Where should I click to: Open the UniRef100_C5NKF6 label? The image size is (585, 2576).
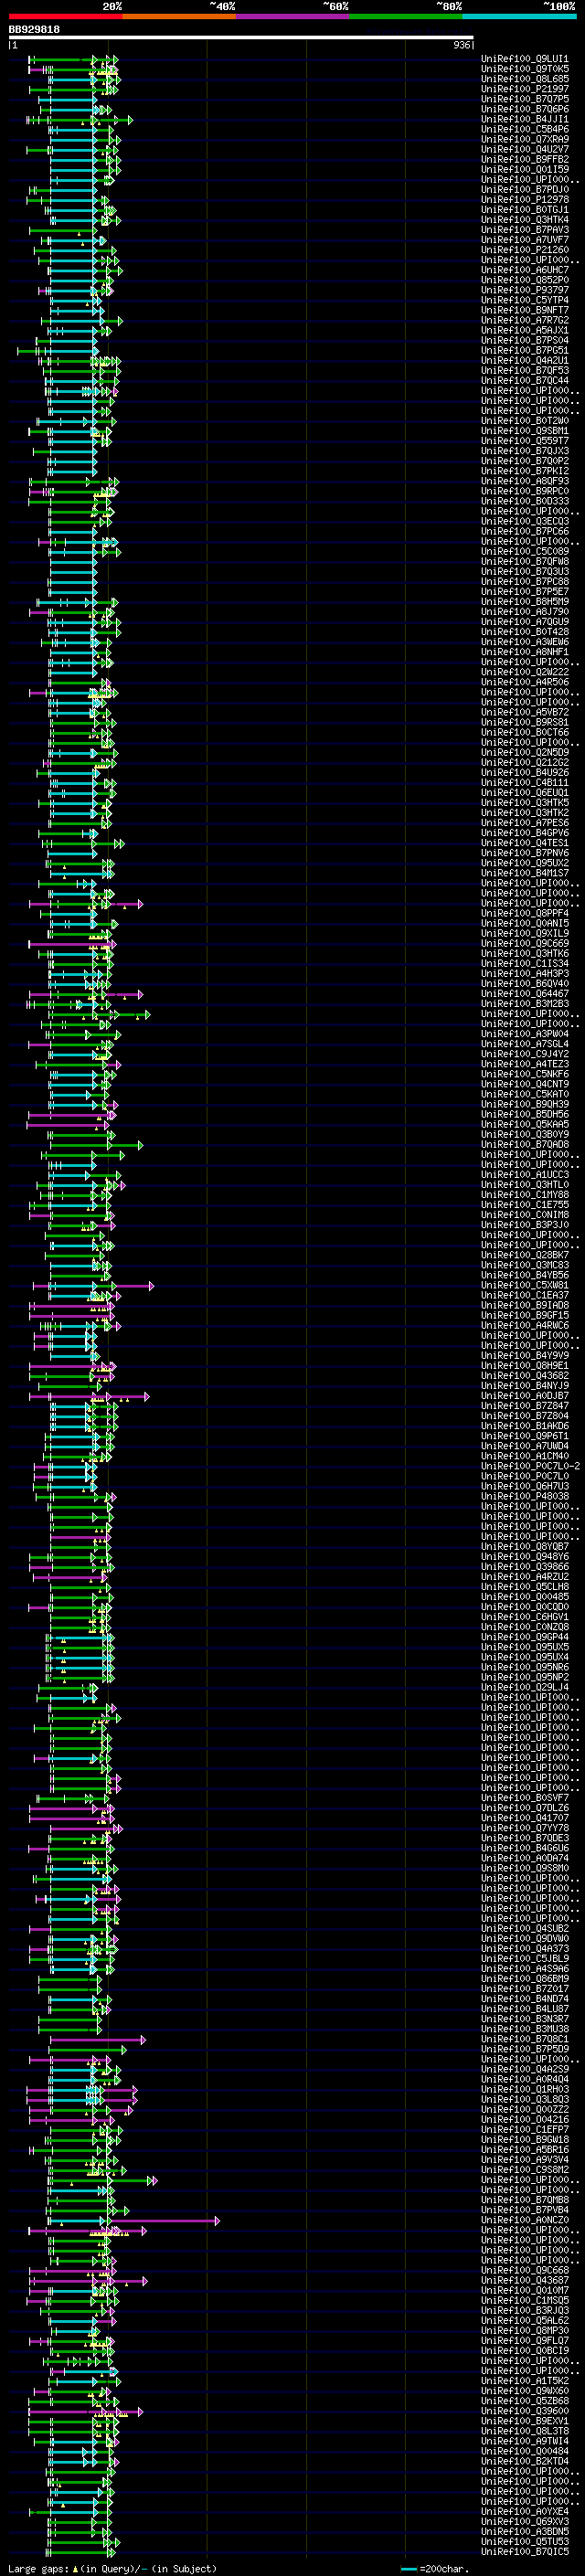point(525,1074)
